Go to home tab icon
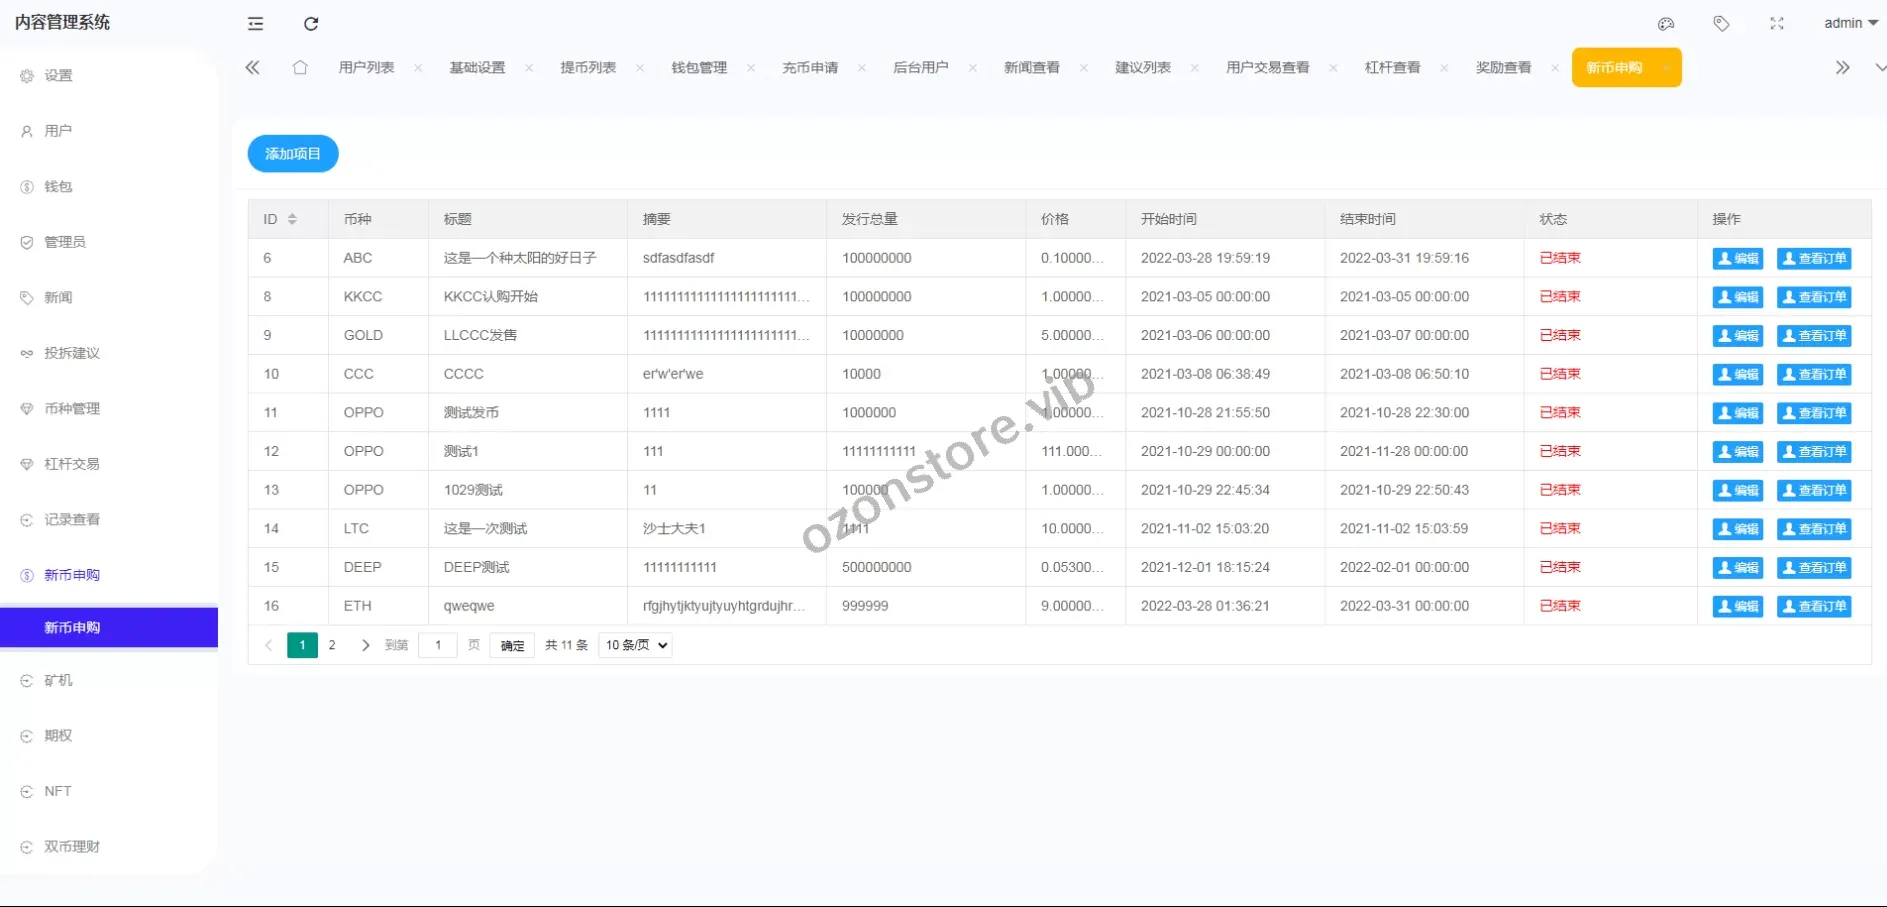This screenshot has width=1887, height=907. point(300,68)
